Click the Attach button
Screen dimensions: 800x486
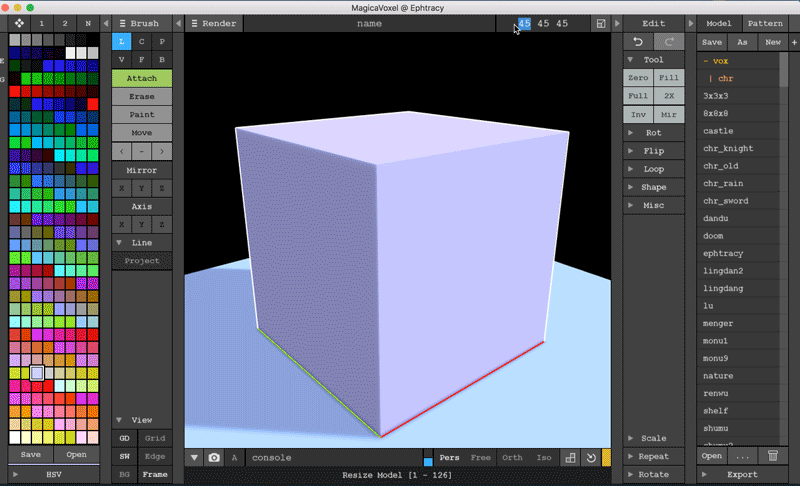click(x=141, y=78)
